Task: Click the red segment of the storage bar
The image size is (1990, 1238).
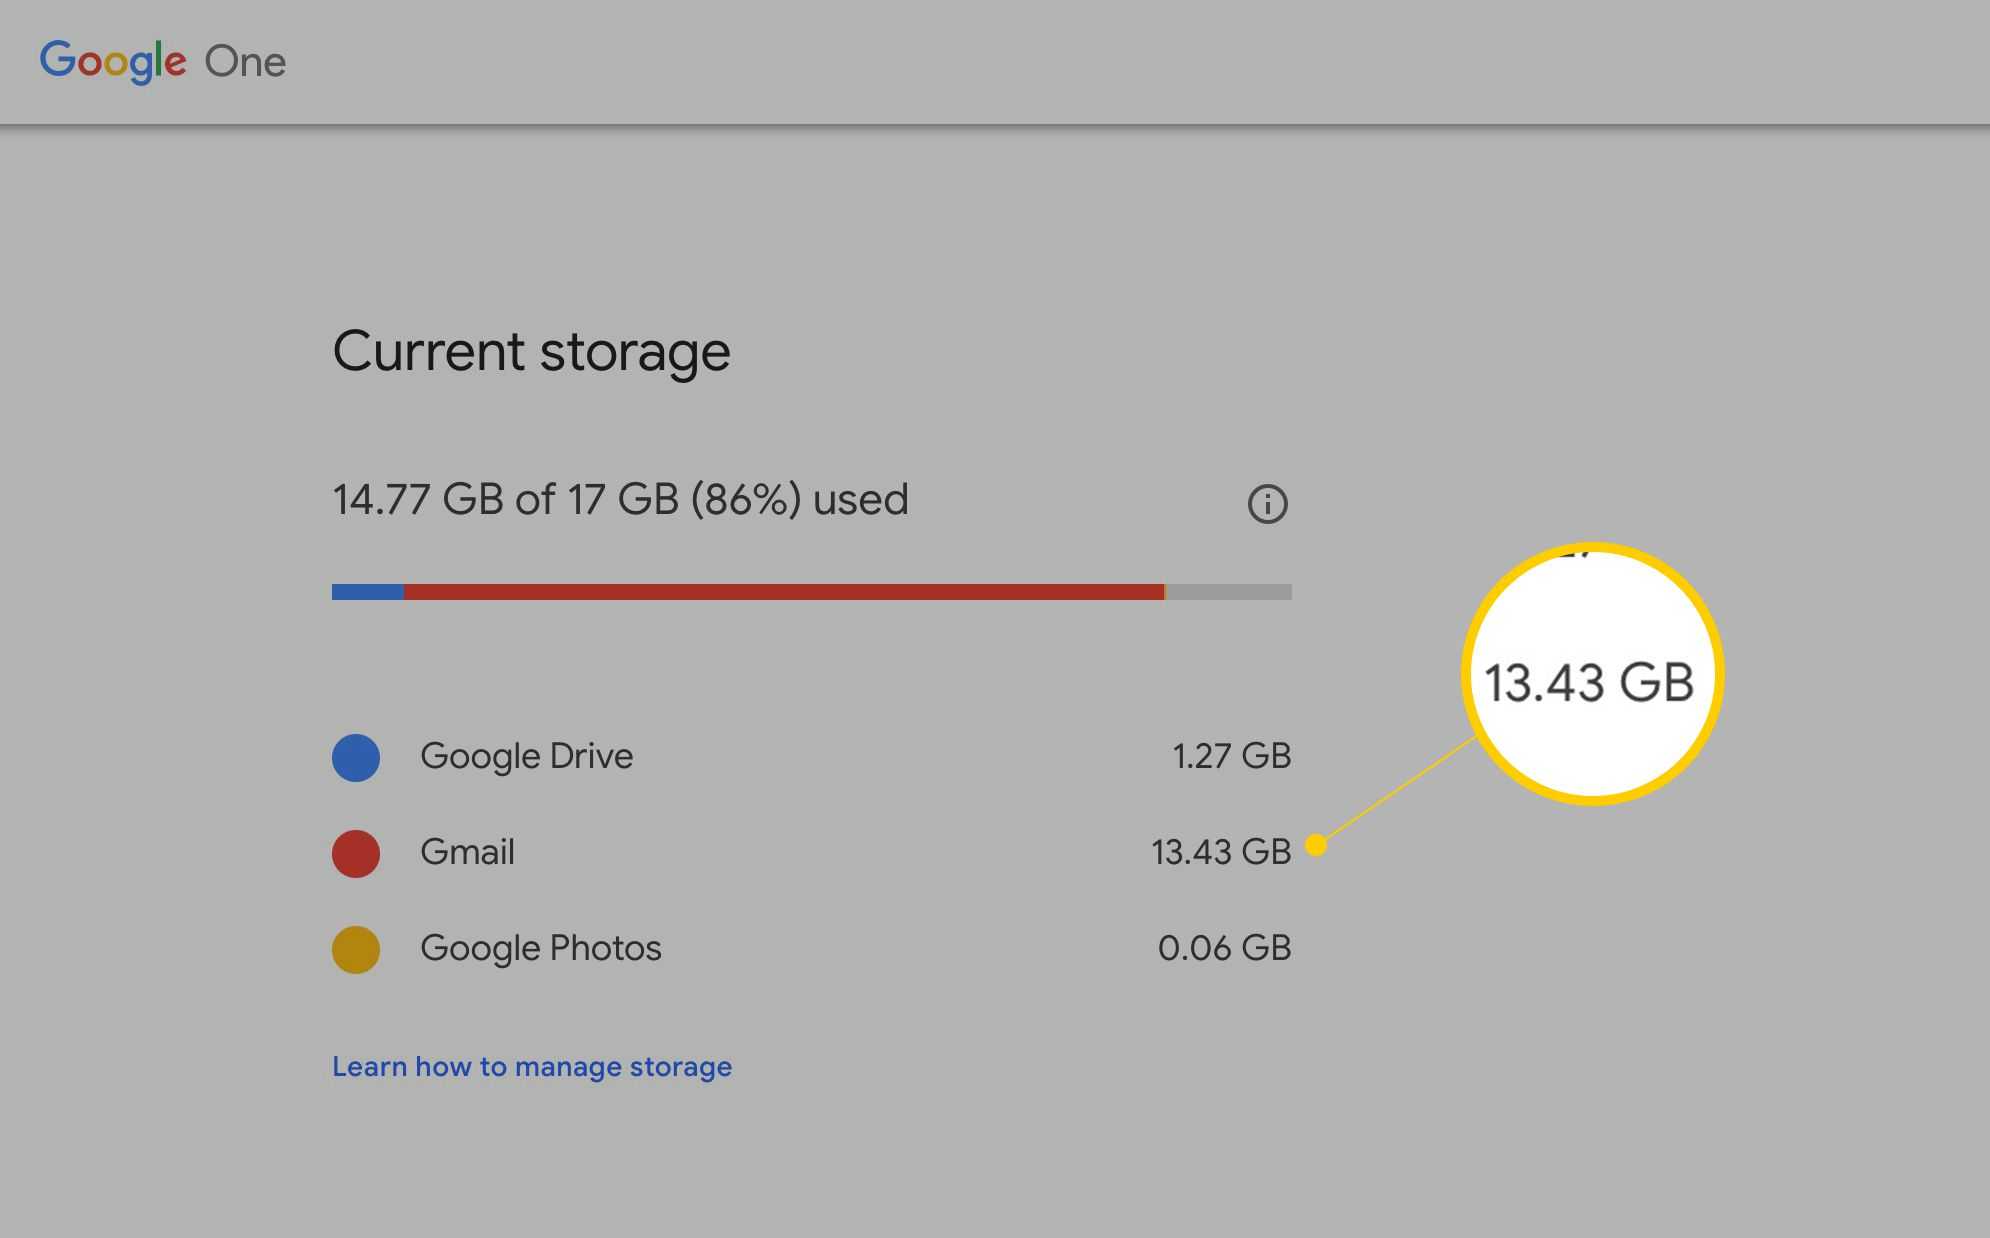Action: [x=784, y=592]
